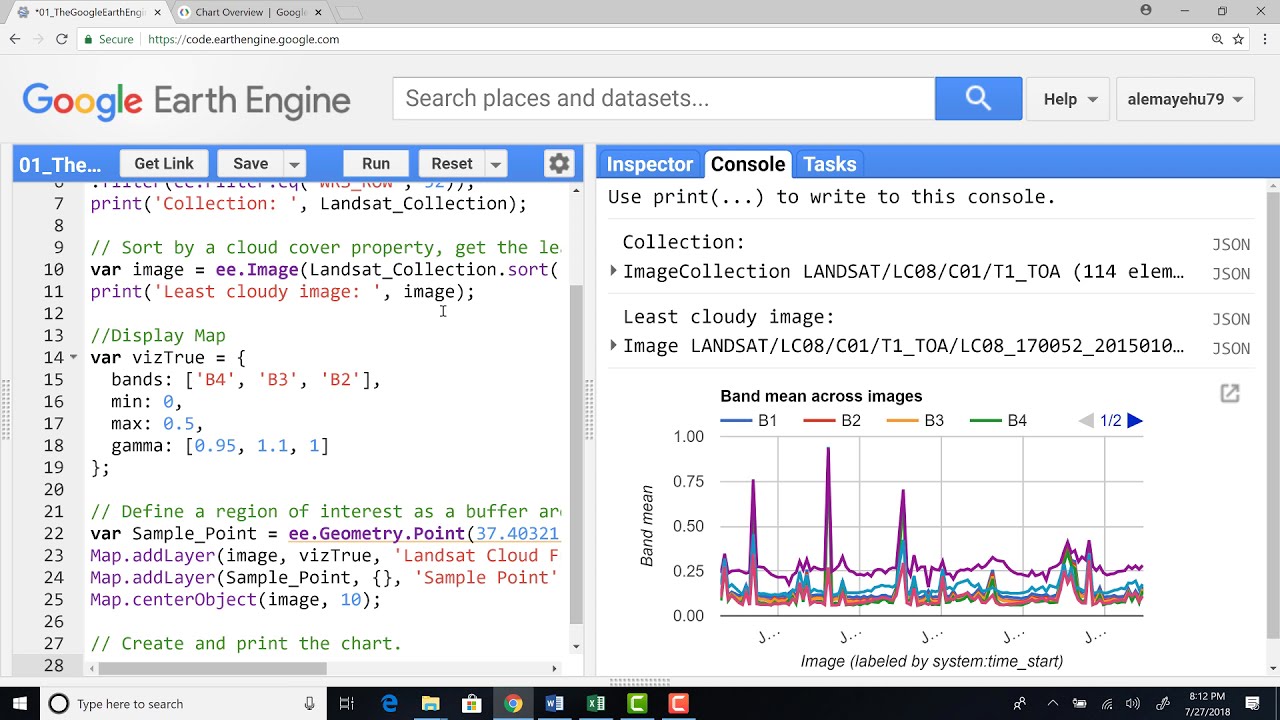Switch to Console tab
This screenshot has width=1280, height=720.
748,164
